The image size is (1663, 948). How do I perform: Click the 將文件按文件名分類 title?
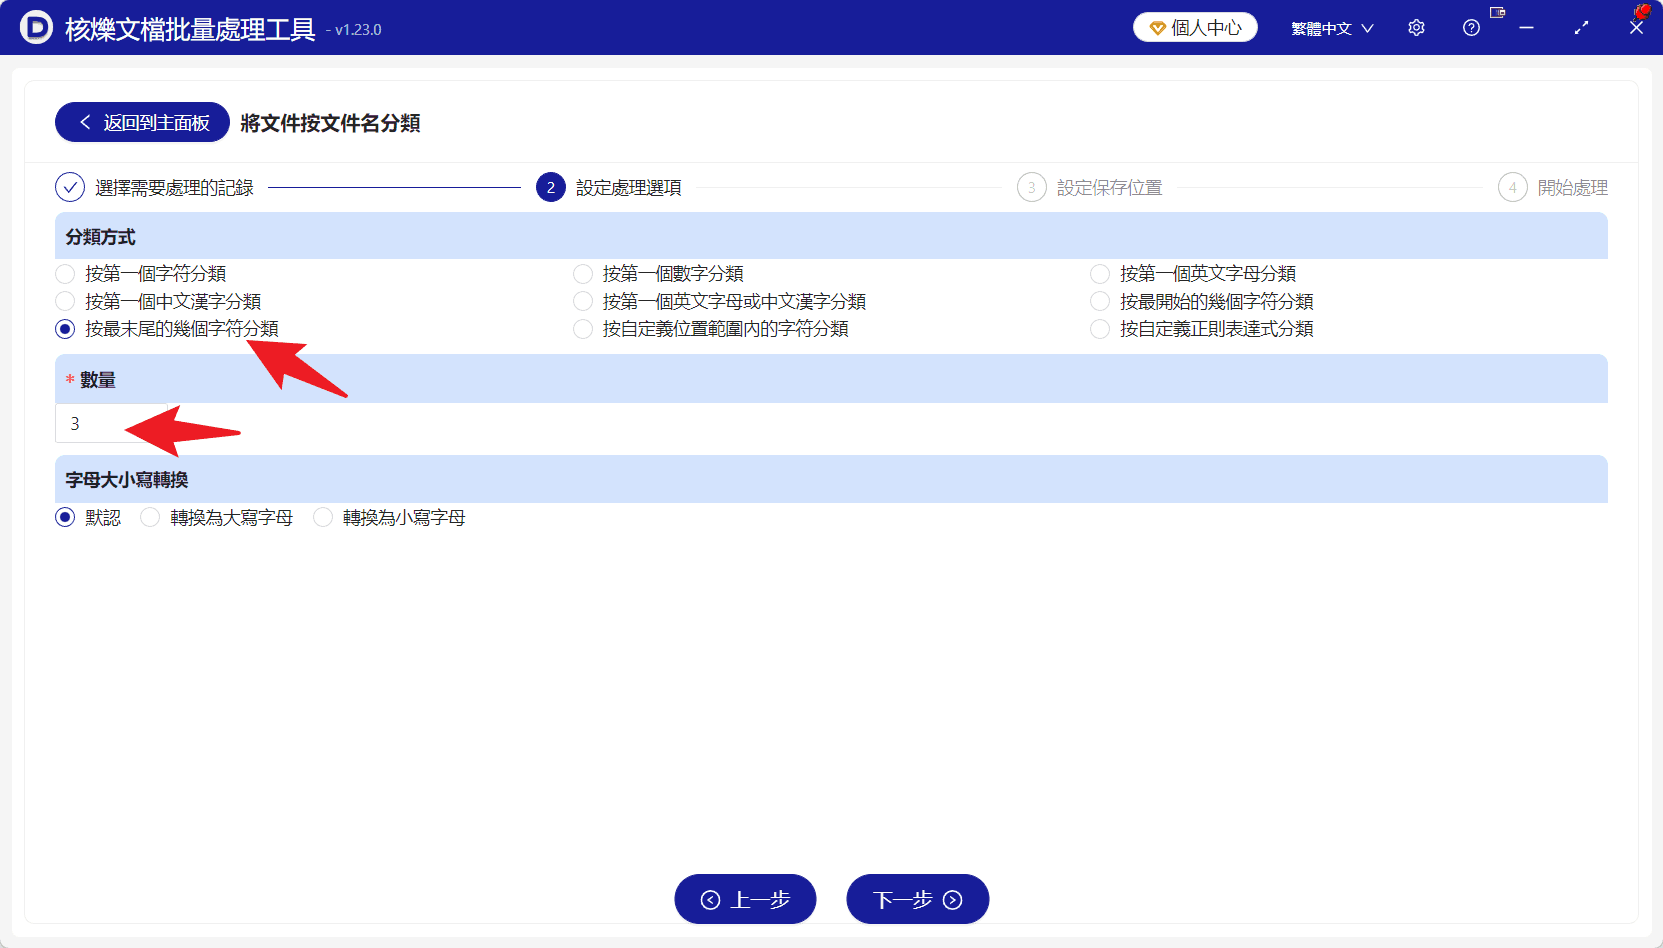[330, 123]
